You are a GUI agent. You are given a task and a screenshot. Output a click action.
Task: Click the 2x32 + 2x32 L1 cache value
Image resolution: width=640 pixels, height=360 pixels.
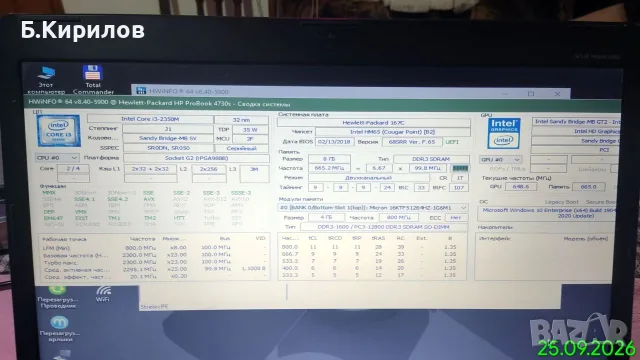coord(150,169)
